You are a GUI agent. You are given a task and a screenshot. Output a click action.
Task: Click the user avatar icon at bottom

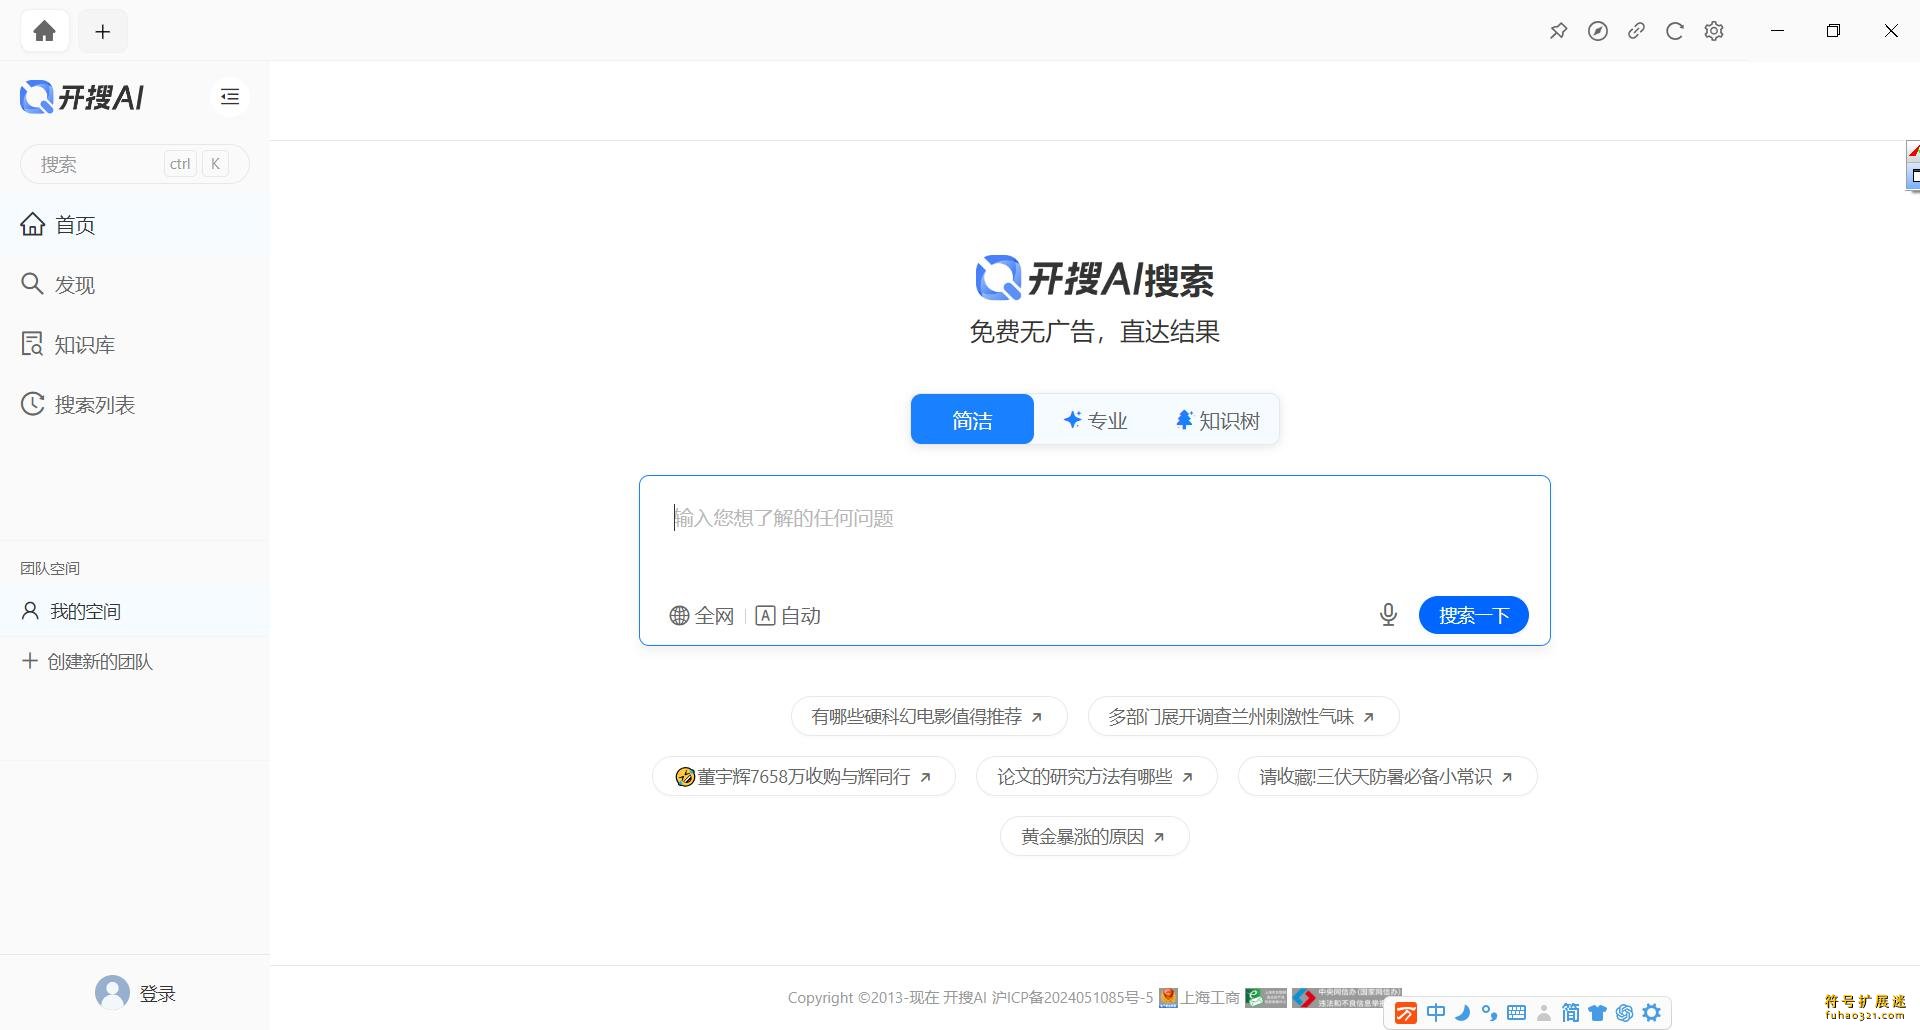(112, 992)
